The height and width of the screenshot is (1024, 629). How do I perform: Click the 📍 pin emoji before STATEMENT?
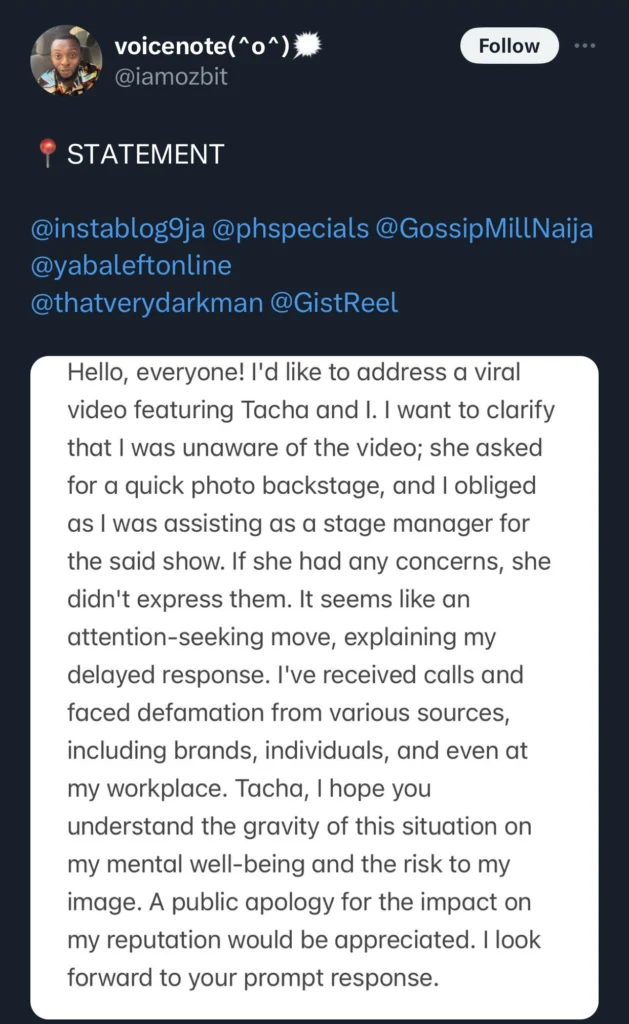click(44, 154)
